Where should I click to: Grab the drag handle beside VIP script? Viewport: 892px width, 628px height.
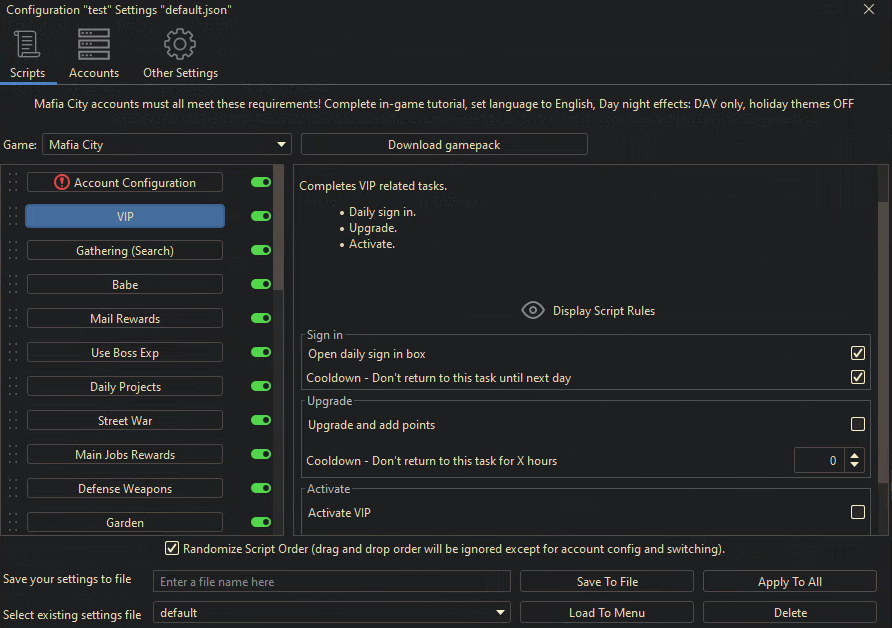pyautogui.click(x=13, y=216)
